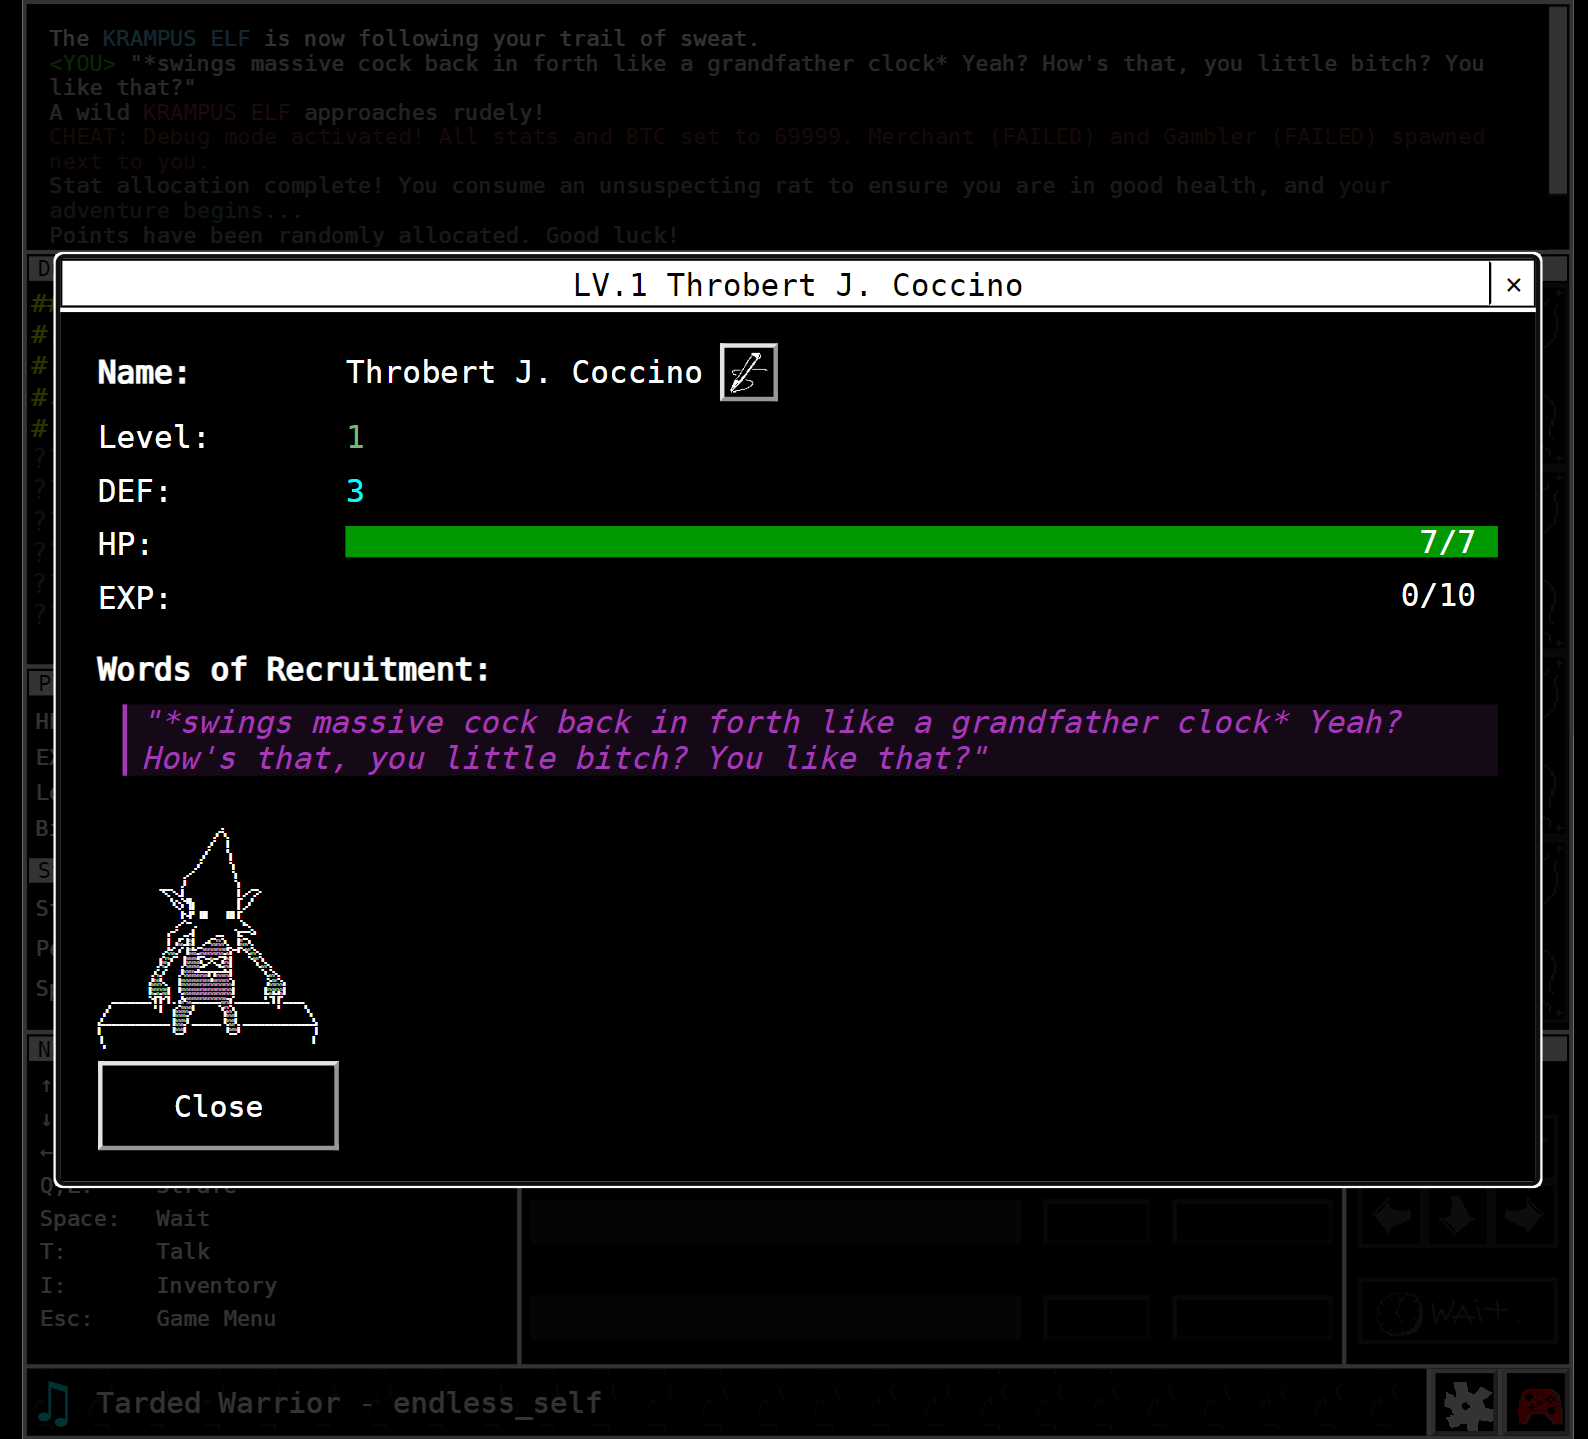This screenshot has width=1588, height=1439.
Task: Click the Wait clock button
Action: [x=1456, y=1311]
